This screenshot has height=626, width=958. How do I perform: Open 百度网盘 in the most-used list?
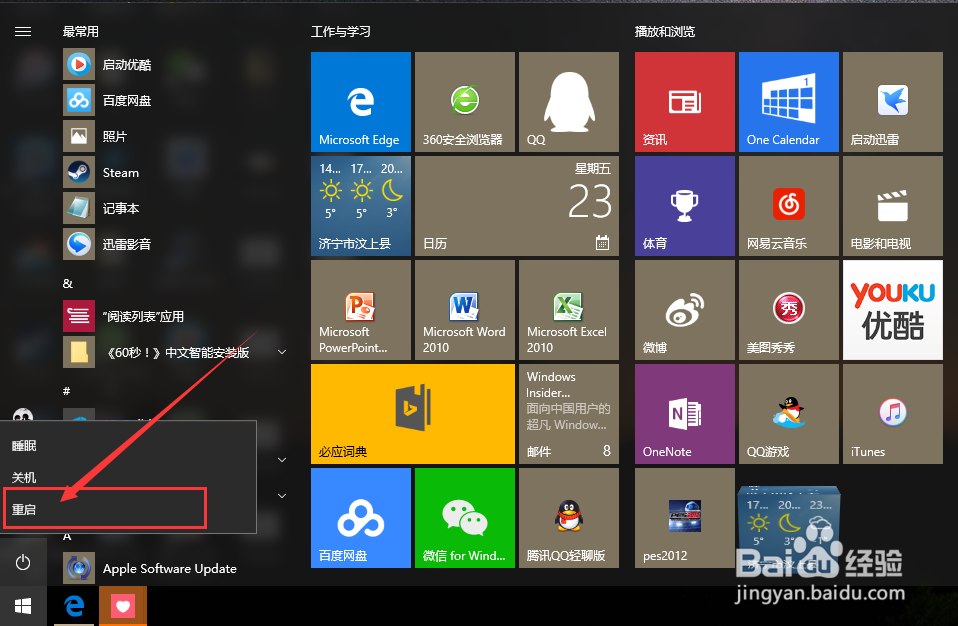[177, 100]
